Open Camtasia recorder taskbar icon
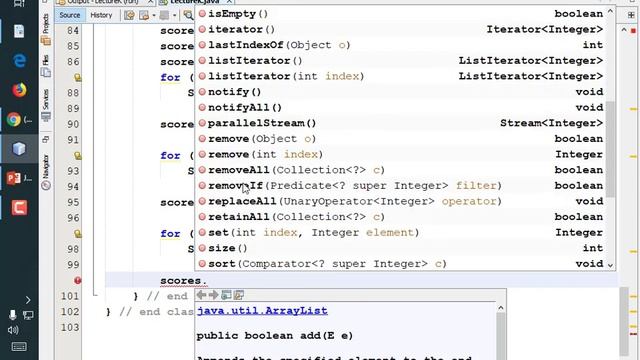The image size is (640, 360). [x=19, y=208]
